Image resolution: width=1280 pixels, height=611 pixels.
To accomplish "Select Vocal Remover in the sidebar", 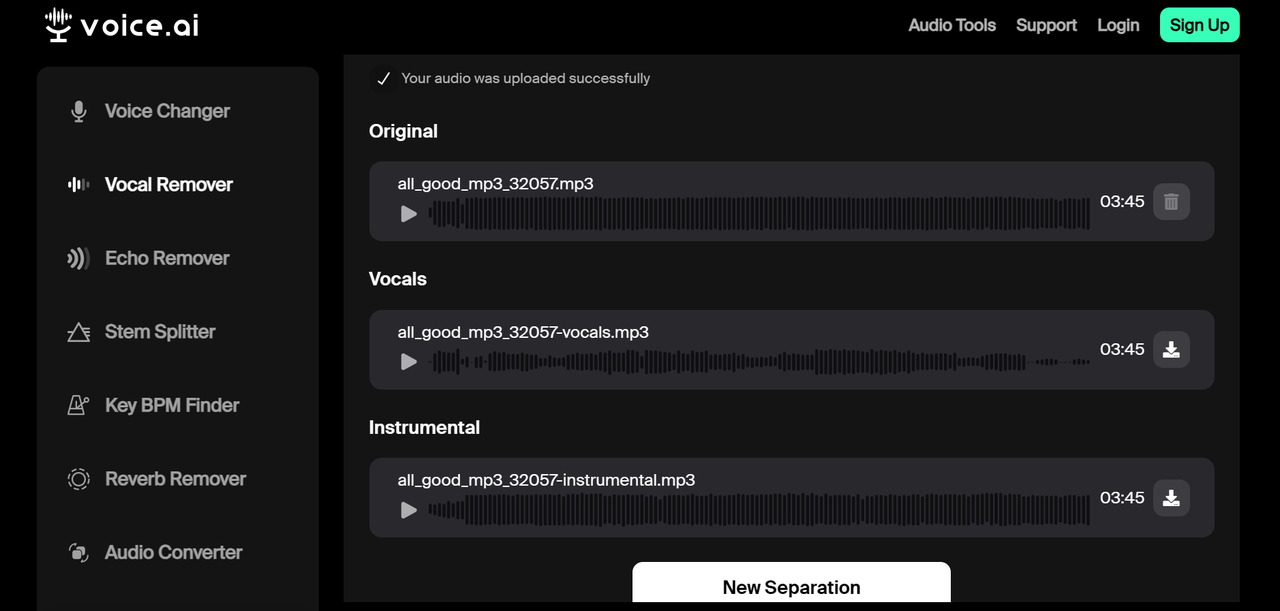I will coord(168,184).
